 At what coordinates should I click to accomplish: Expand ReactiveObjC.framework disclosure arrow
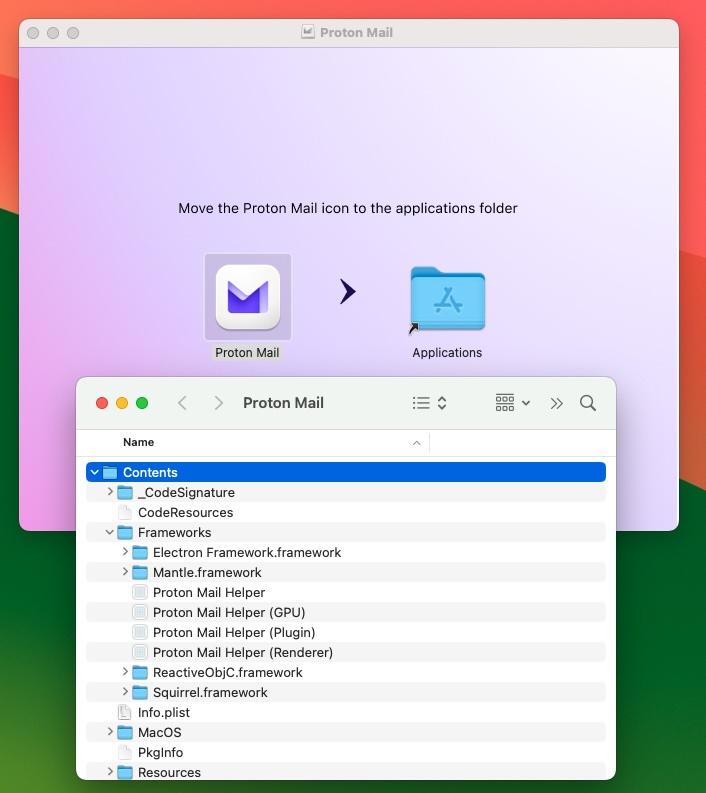125,672
